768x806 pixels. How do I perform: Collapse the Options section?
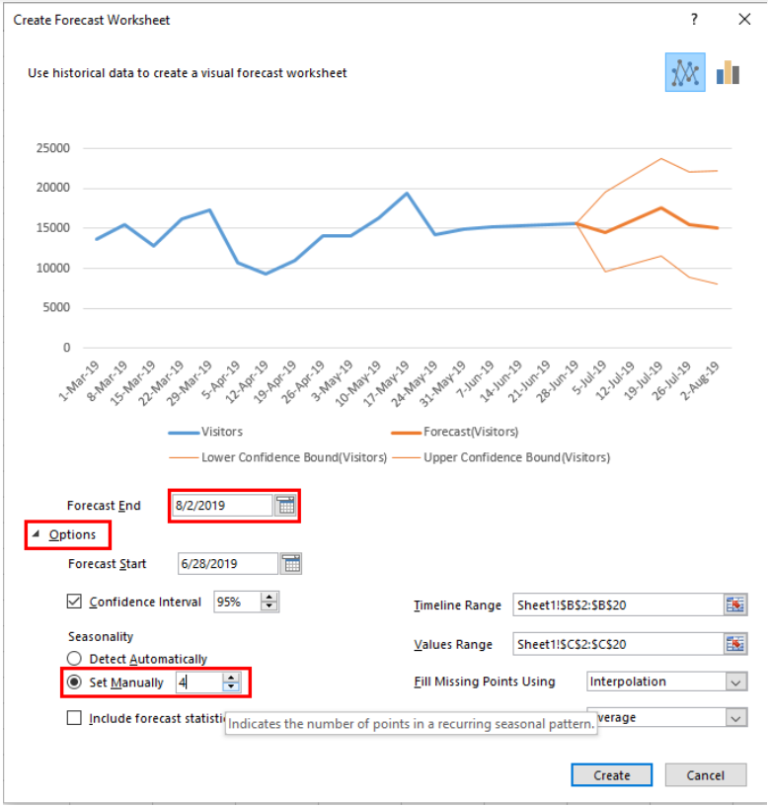(x=37, y=535)
